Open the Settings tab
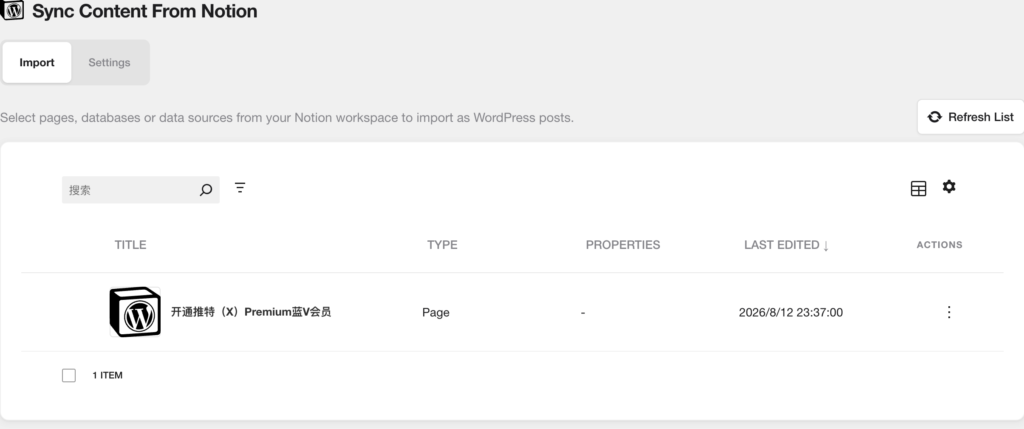Image resolution: width=1024 pixels, height=429 pixels. click(x=109, y=63)
